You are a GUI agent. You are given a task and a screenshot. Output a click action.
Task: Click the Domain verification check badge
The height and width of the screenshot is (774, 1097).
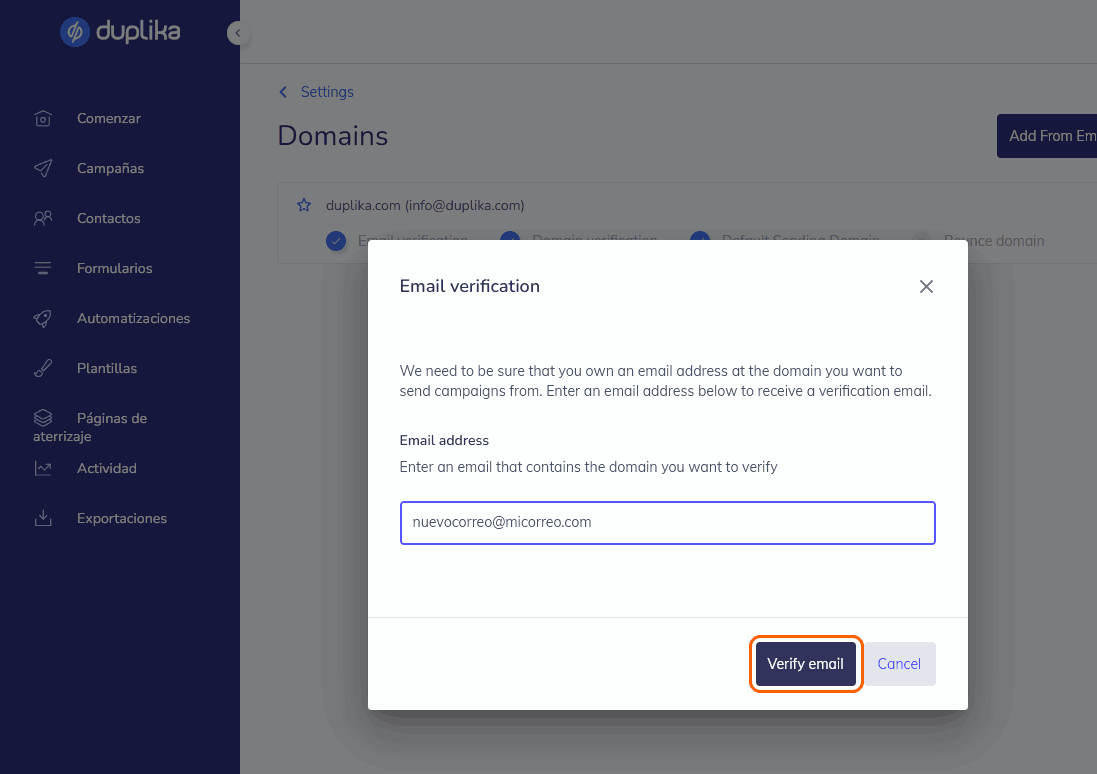[509, 241]
